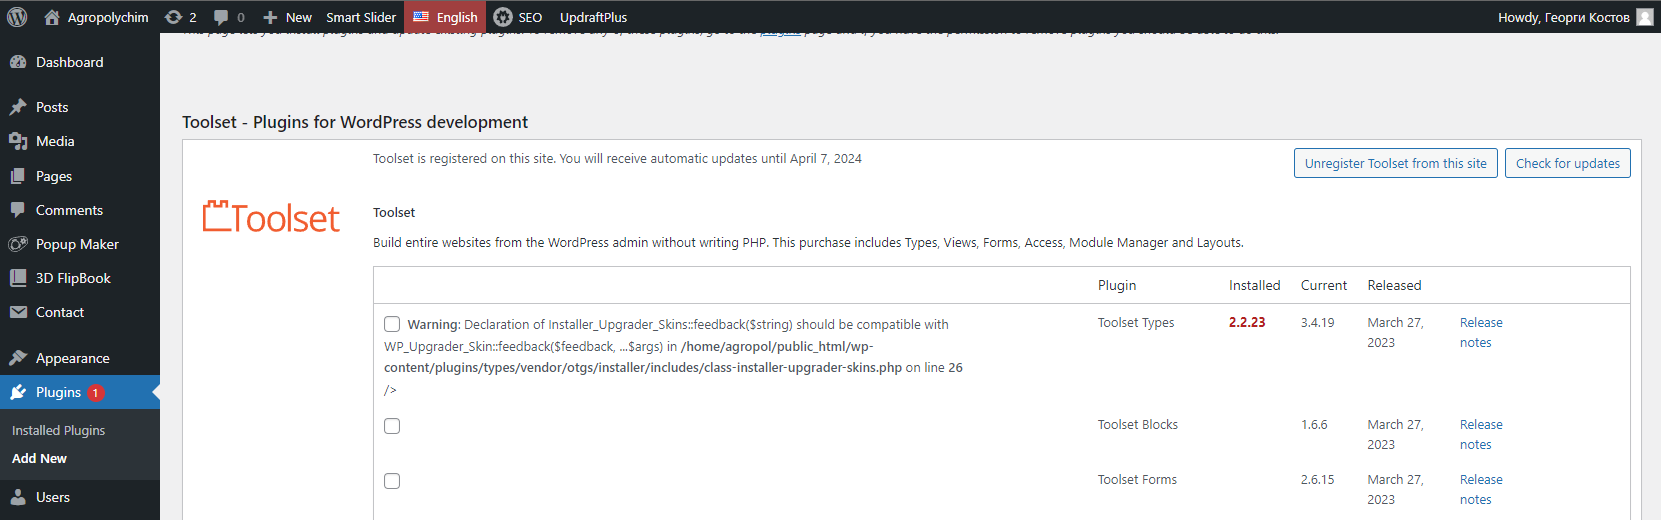Viewport: 1661px width, 520px height.
Task: Tick the Toolset Blocks checkbox
Action: [392, 426]
